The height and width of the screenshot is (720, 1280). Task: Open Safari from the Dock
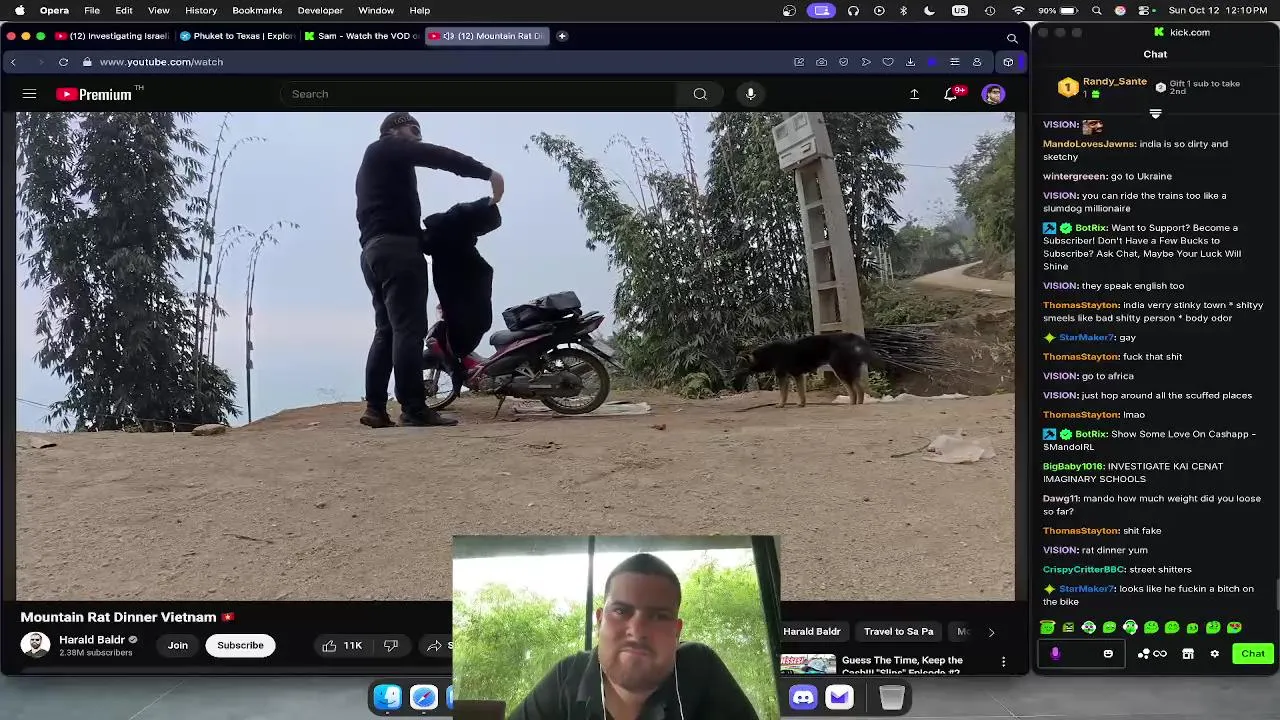424,697
